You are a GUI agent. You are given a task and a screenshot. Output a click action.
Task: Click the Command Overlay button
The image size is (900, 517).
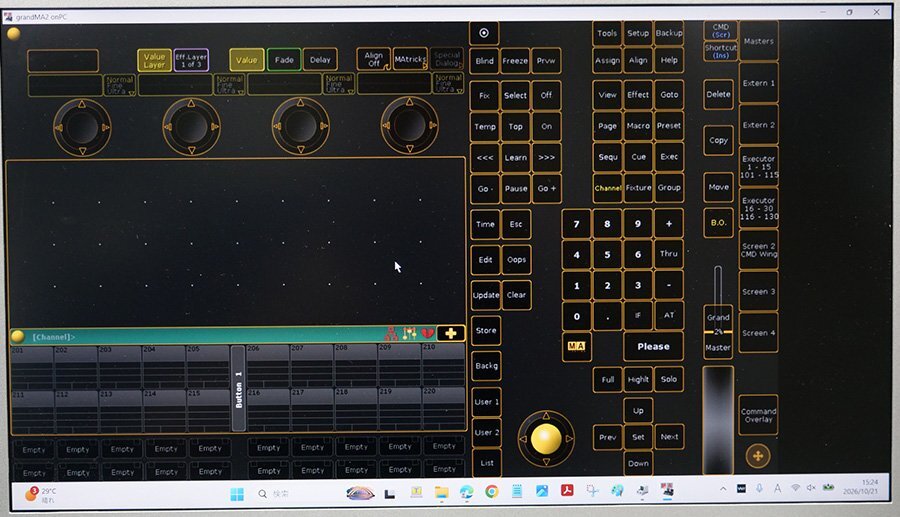pyautogui.click(x=758, y=415)
